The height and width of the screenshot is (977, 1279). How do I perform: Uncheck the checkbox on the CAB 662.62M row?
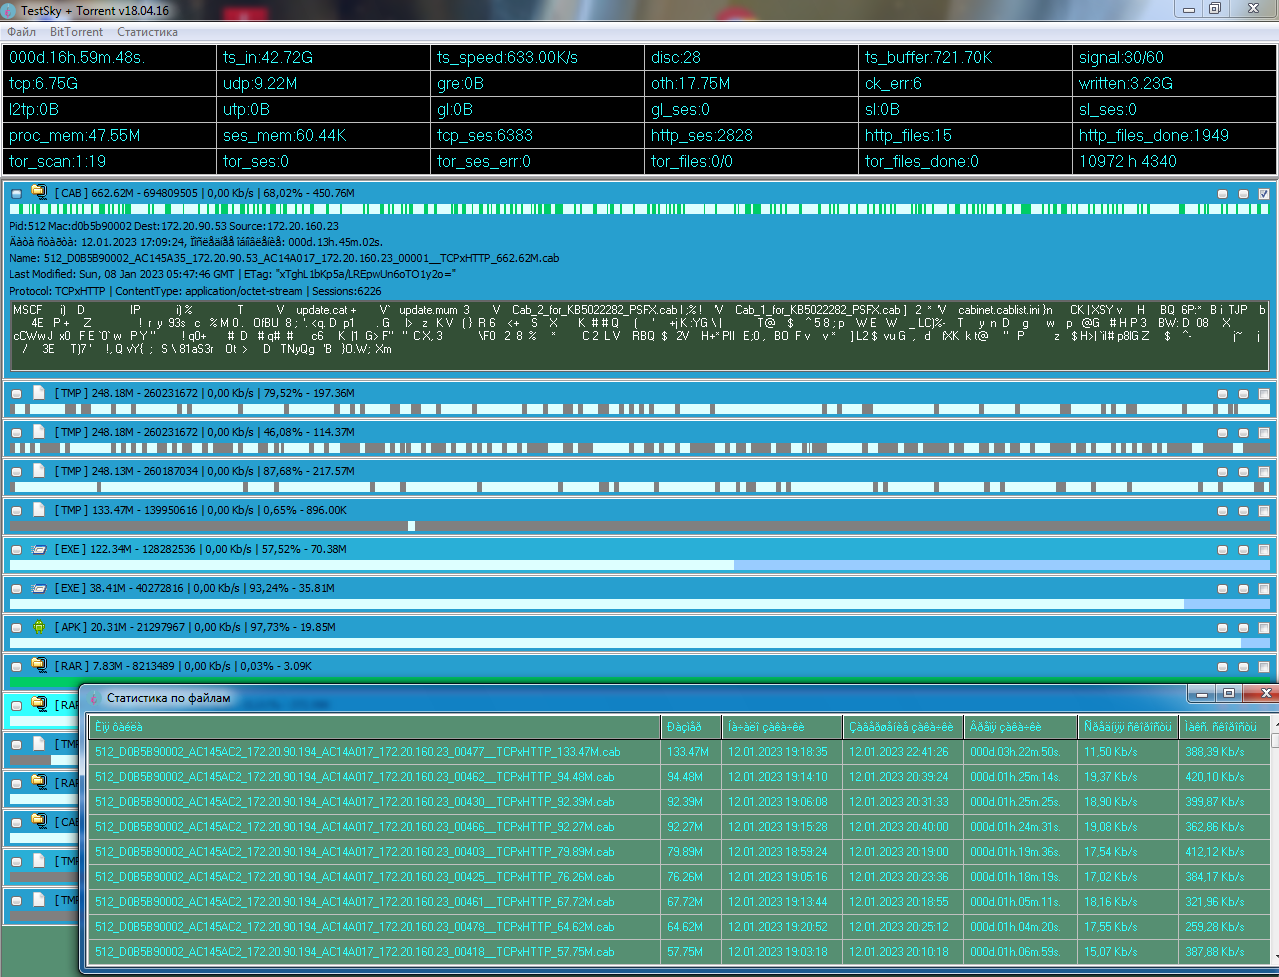(1264, 194)
